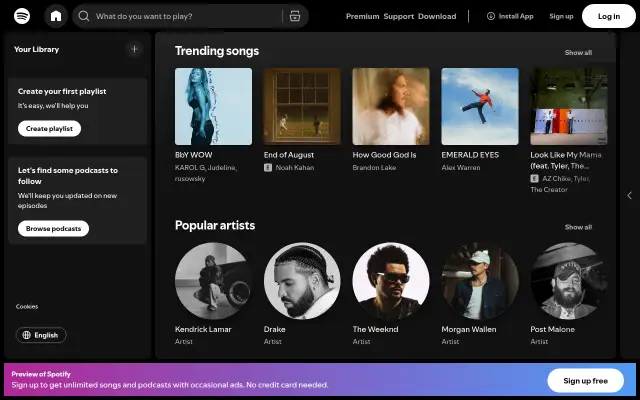Click the Install App download icon
The height and width of the screenshot is (400, 640).
[x=491, y=16]
